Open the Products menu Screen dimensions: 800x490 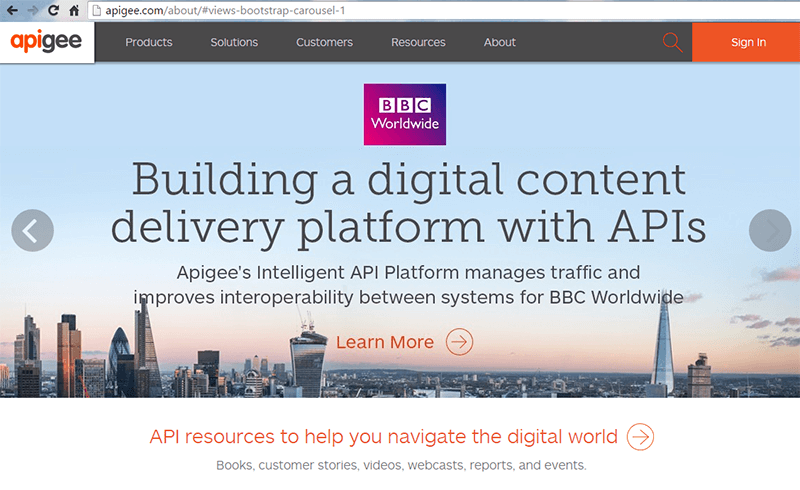click(148, 42)
